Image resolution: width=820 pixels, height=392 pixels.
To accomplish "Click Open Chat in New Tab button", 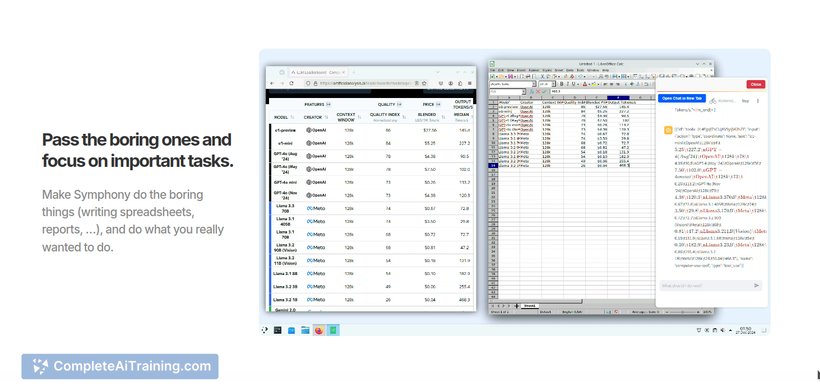I will (682, 98).
